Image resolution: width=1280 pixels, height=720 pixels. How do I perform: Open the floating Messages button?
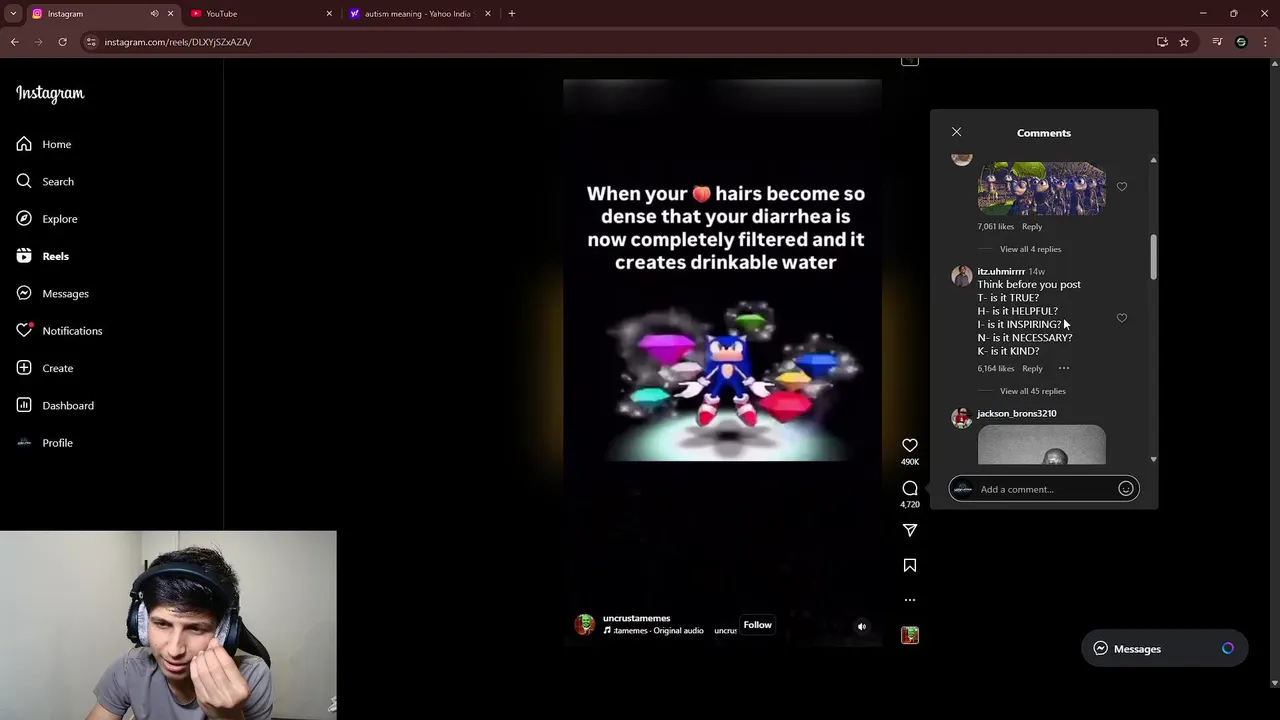click(1165, 649)
